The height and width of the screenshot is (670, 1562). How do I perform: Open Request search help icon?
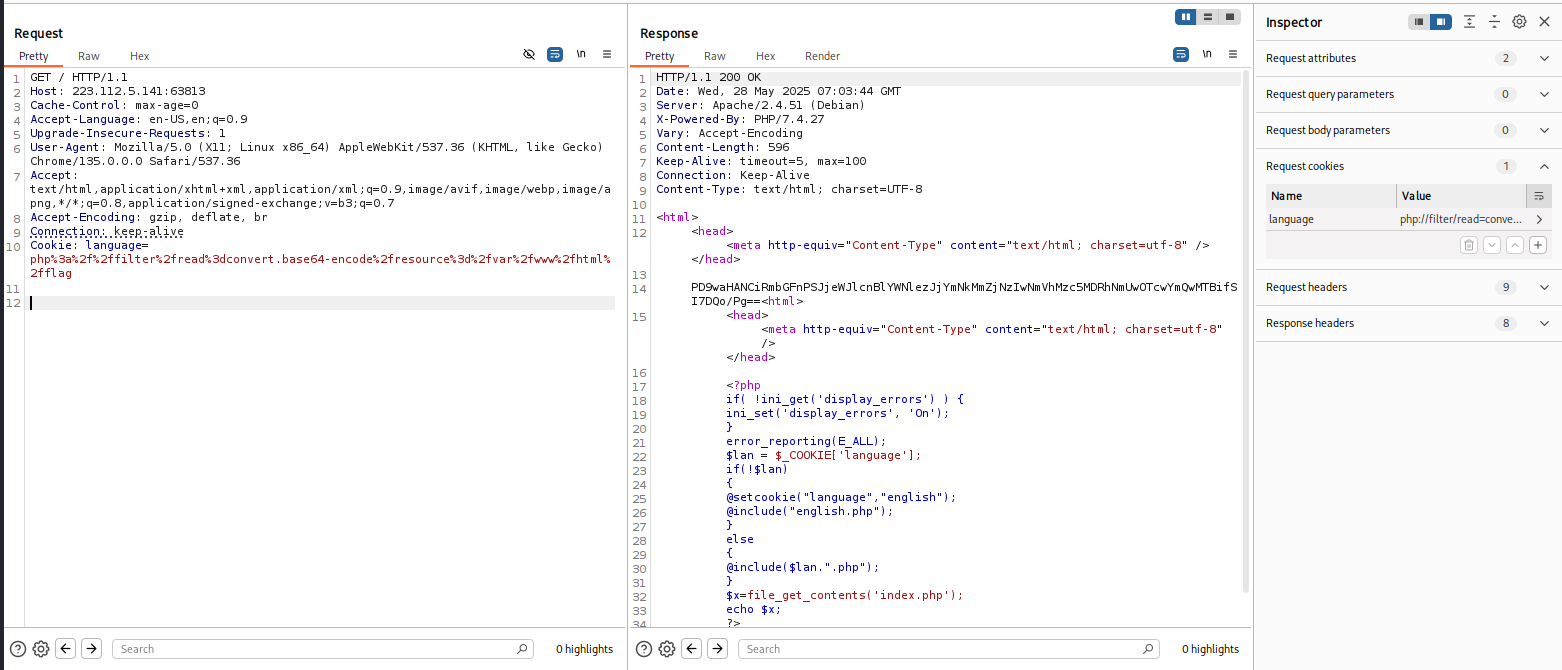(x=18, y=648)
